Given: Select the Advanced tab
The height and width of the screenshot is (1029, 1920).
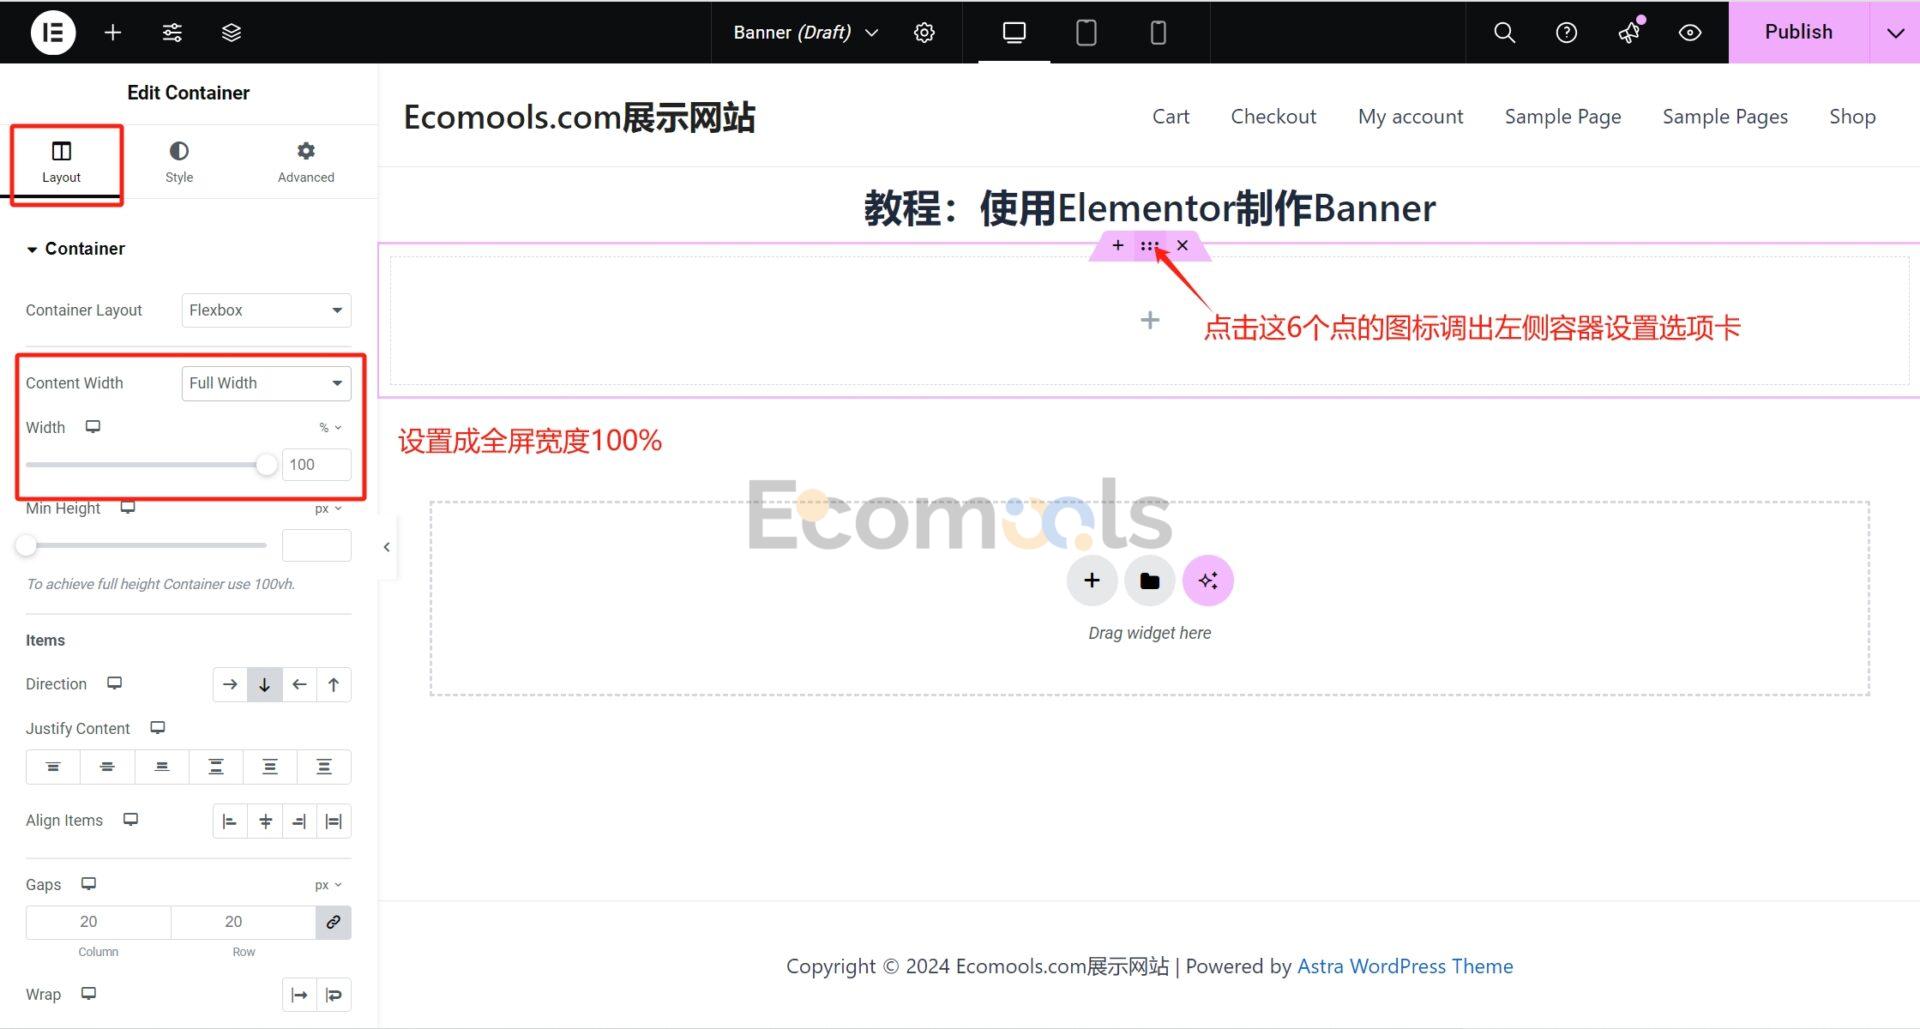Looking at the screenshot, I should point(306,162).
